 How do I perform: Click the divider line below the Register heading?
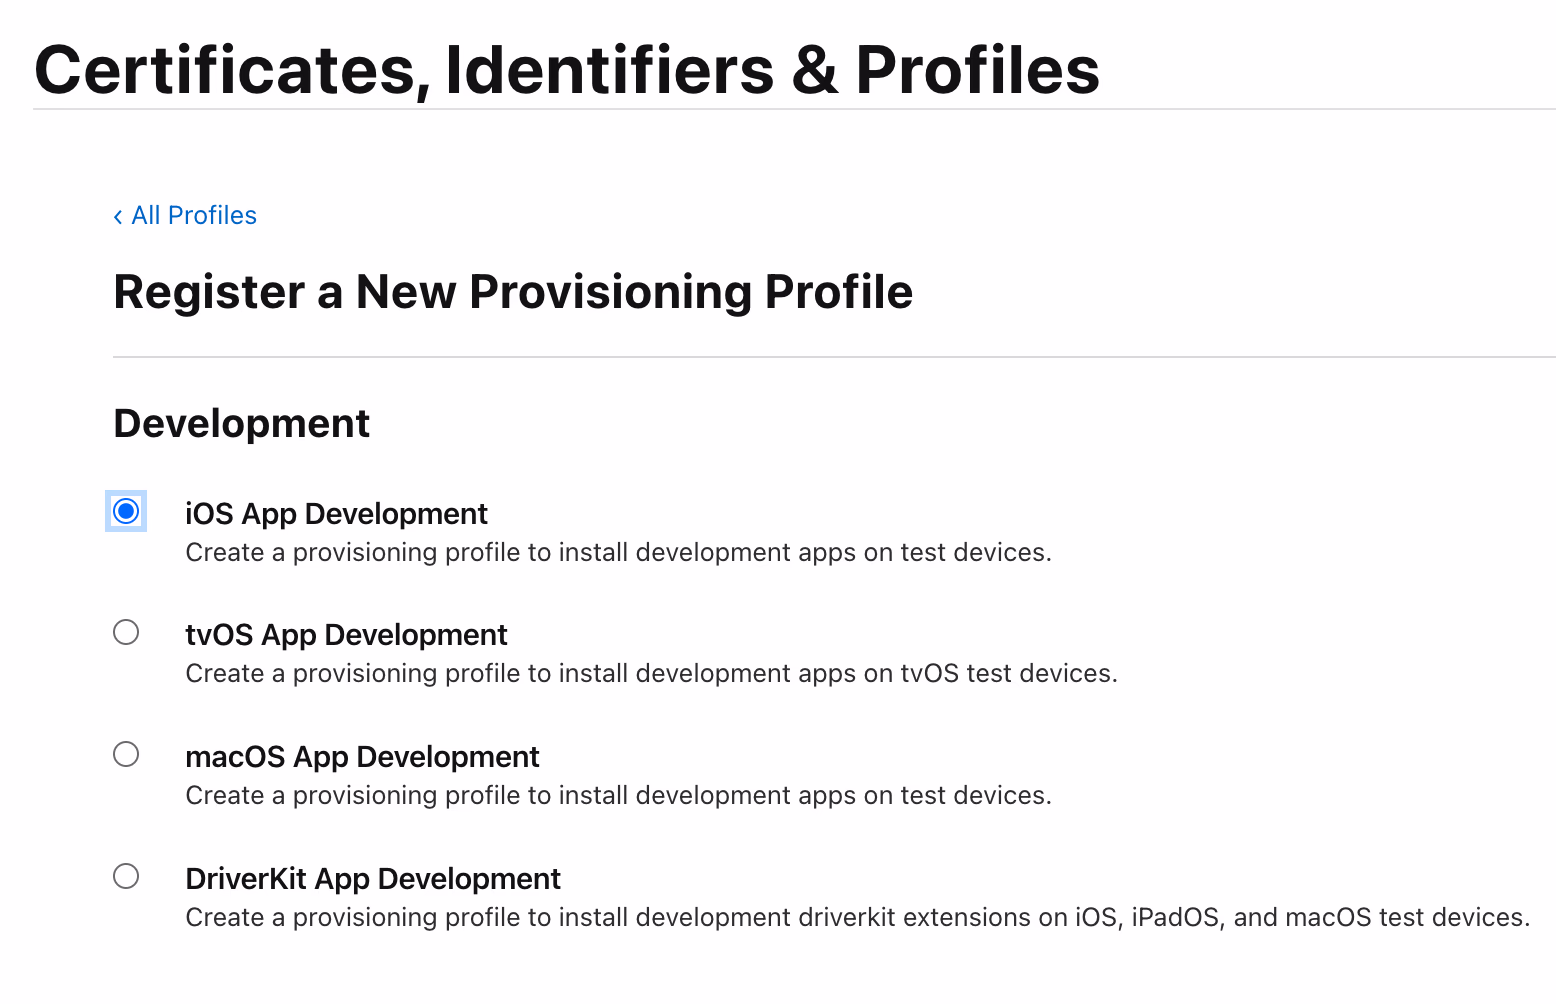click(834, 357)
